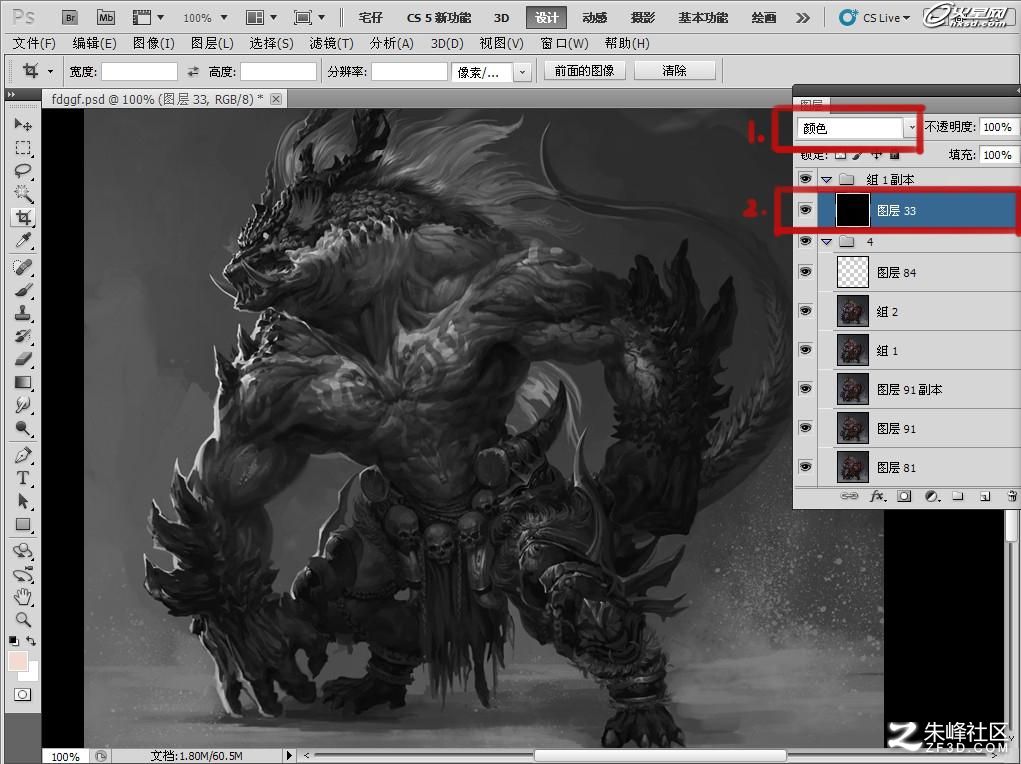The width and height of the screenshot is (1021, 764).
Task: Open the 图像(I) menu
Action: (154, 43)
